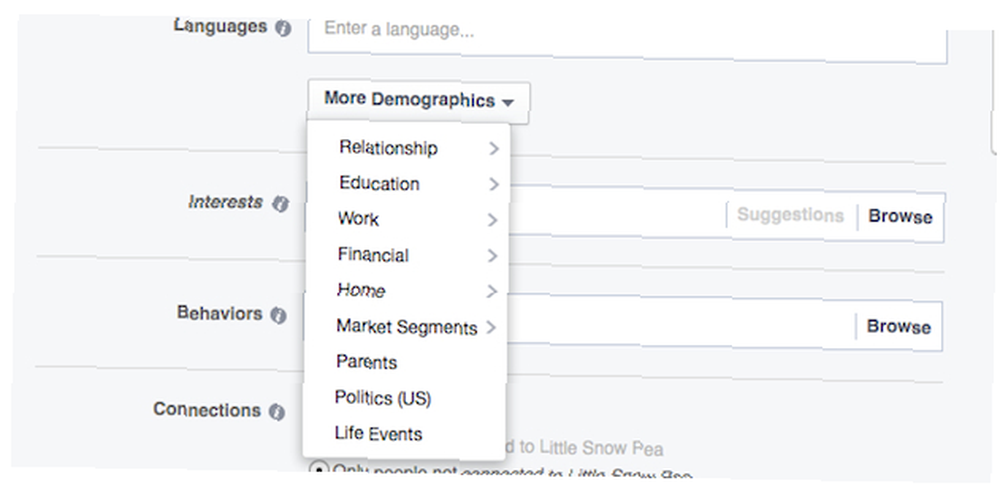
Task: Toggle the More Demographics dropdown
Action: click(x=418, y=101)
